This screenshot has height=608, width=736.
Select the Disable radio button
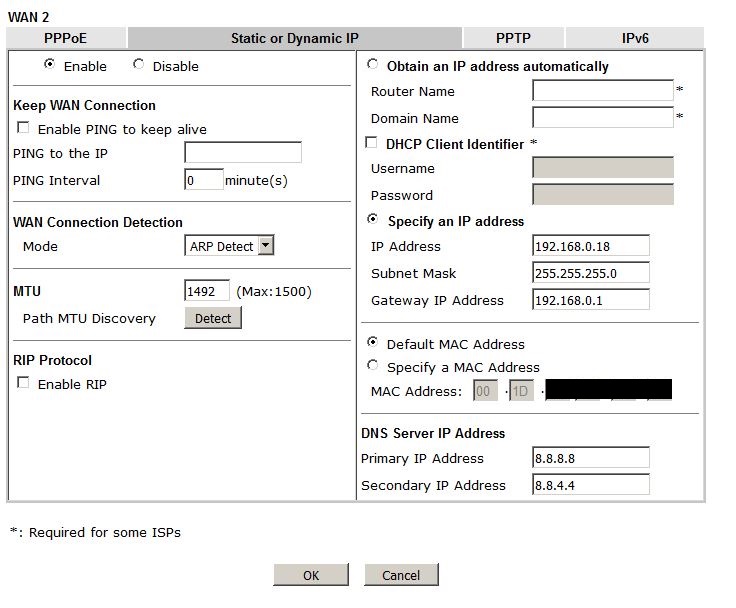coord(138,64)
